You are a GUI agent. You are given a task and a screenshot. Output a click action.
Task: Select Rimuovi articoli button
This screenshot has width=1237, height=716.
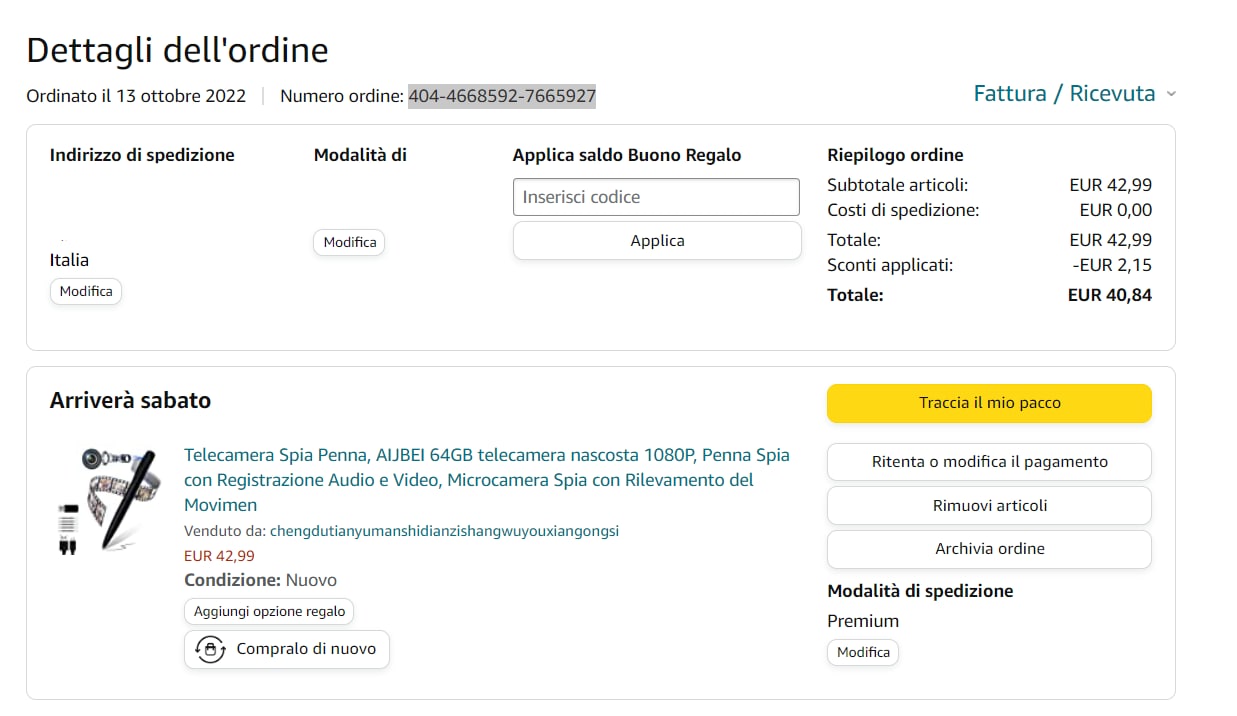pos(989,505)
